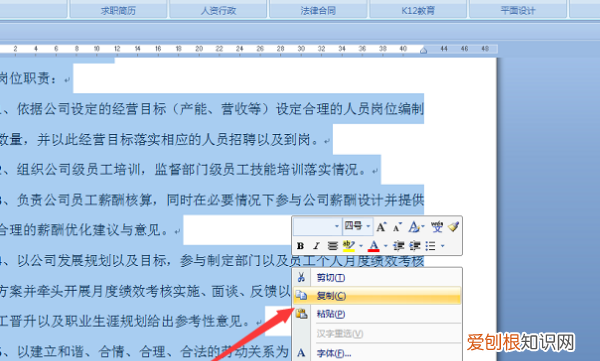This screenshot has width=600, height=361.
Task: Click the text 岗位职责：
Action: pyautogui.click(x=29, y=79)
